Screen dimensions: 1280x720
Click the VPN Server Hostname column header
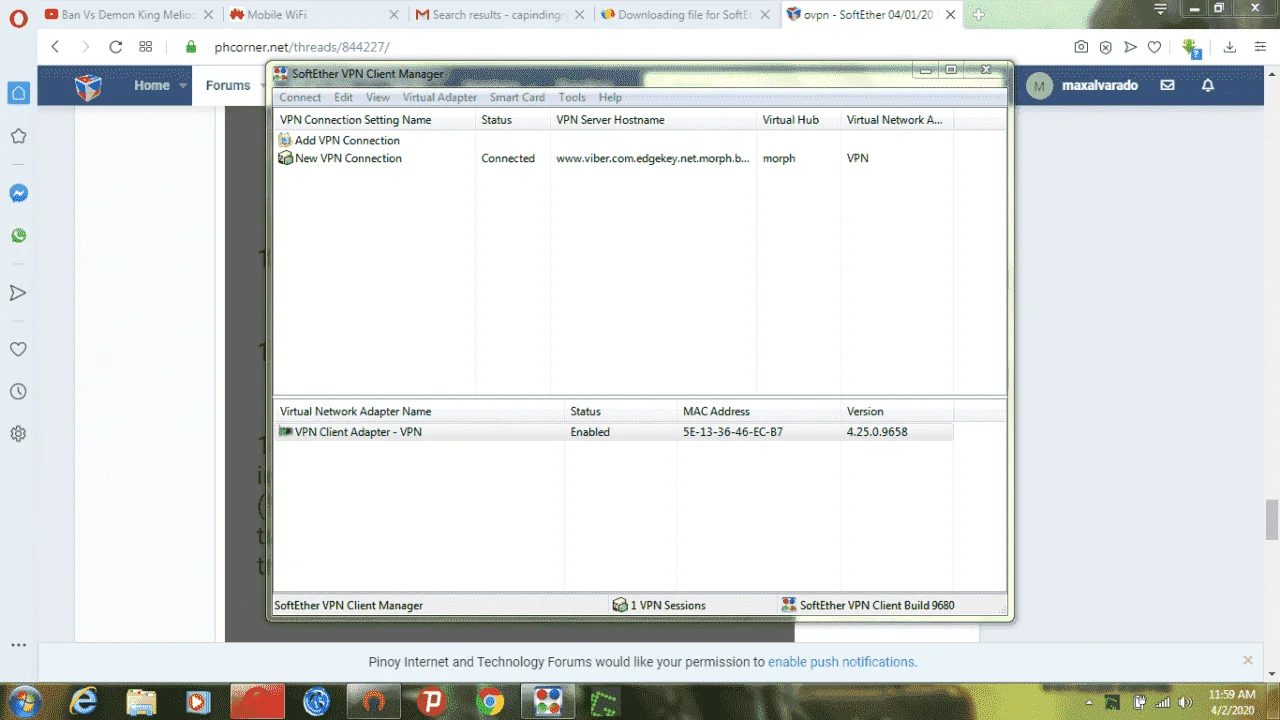(653, 120)
